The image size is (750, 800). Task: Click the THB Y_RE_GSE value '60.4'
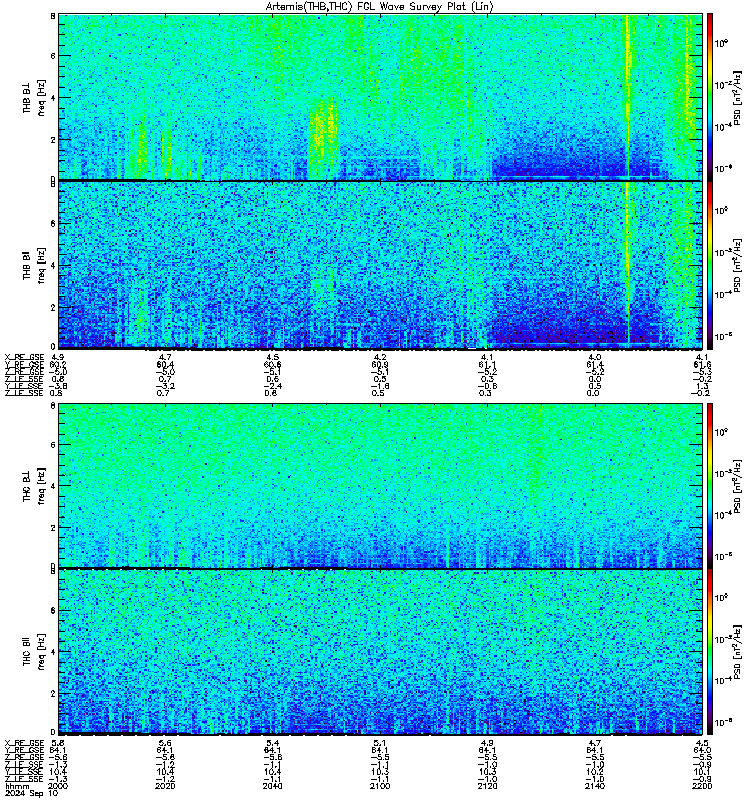tap(165, 364)
